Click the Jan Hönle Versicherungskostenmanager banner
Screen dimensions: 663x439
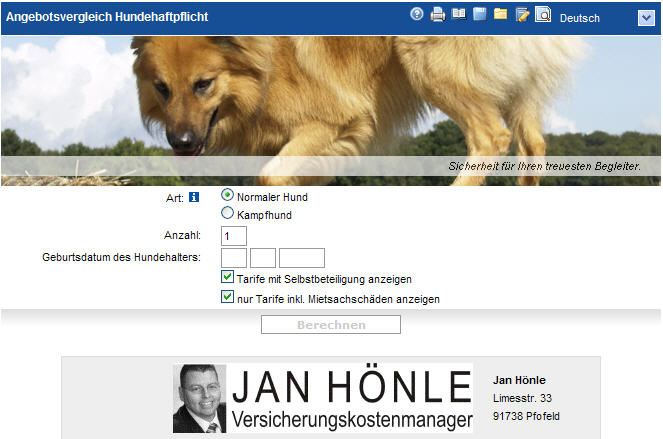(351, 398)
